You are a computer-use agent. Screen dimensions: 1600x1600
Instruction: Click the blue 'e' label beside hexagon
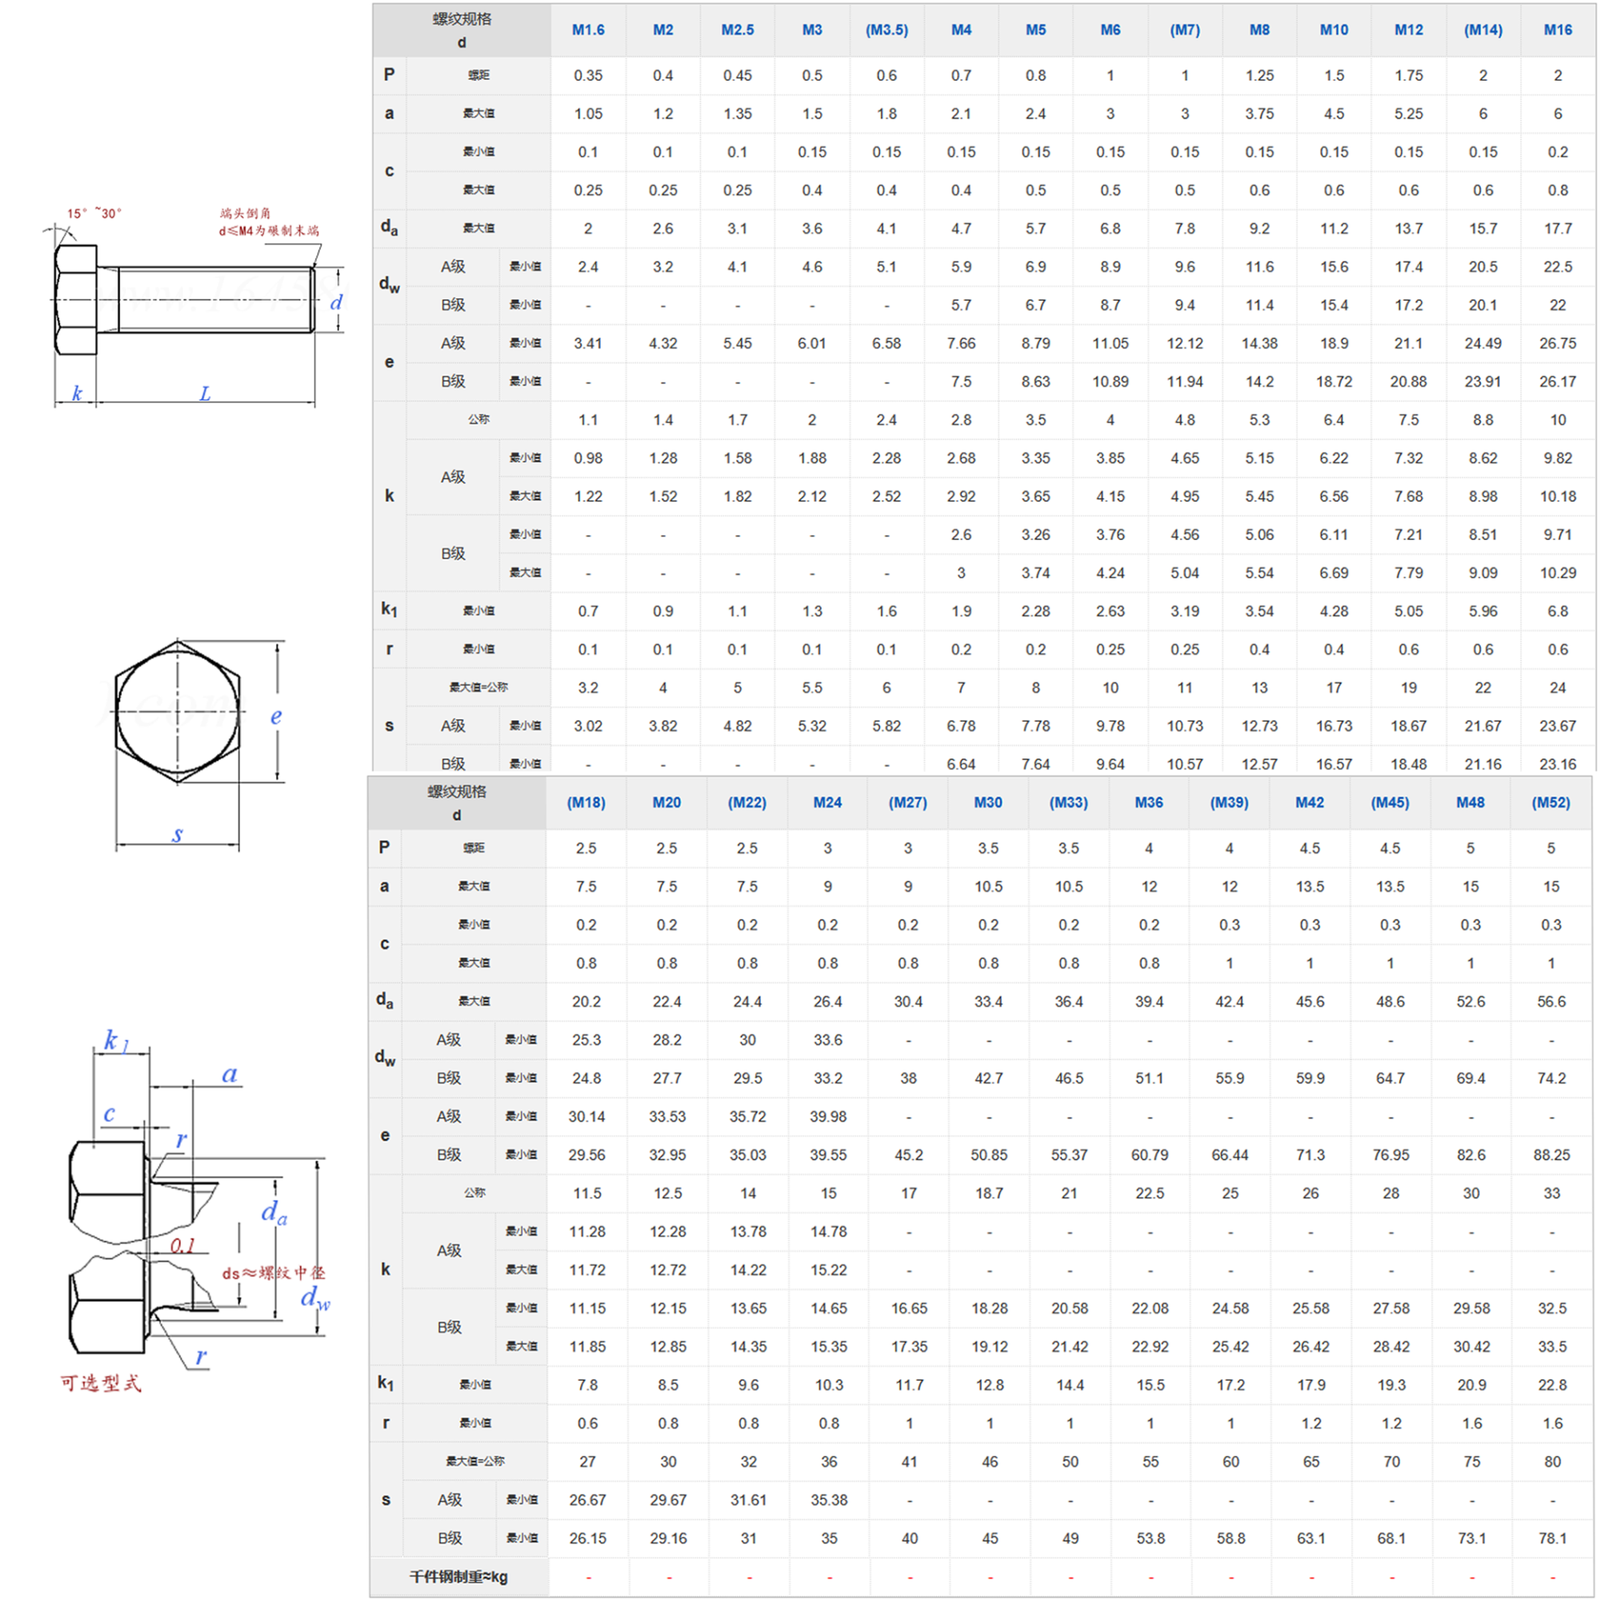tap(276, 716)
